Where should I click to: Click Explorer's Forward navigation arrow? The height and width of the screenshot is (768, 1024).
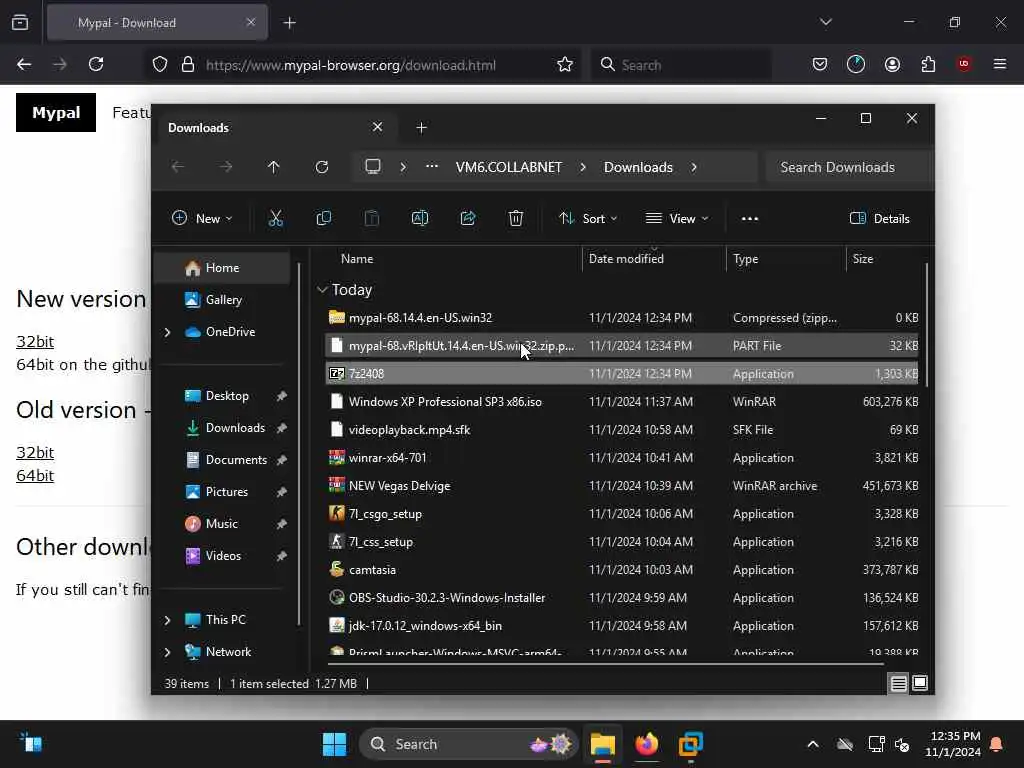click(x=226, y=167)
